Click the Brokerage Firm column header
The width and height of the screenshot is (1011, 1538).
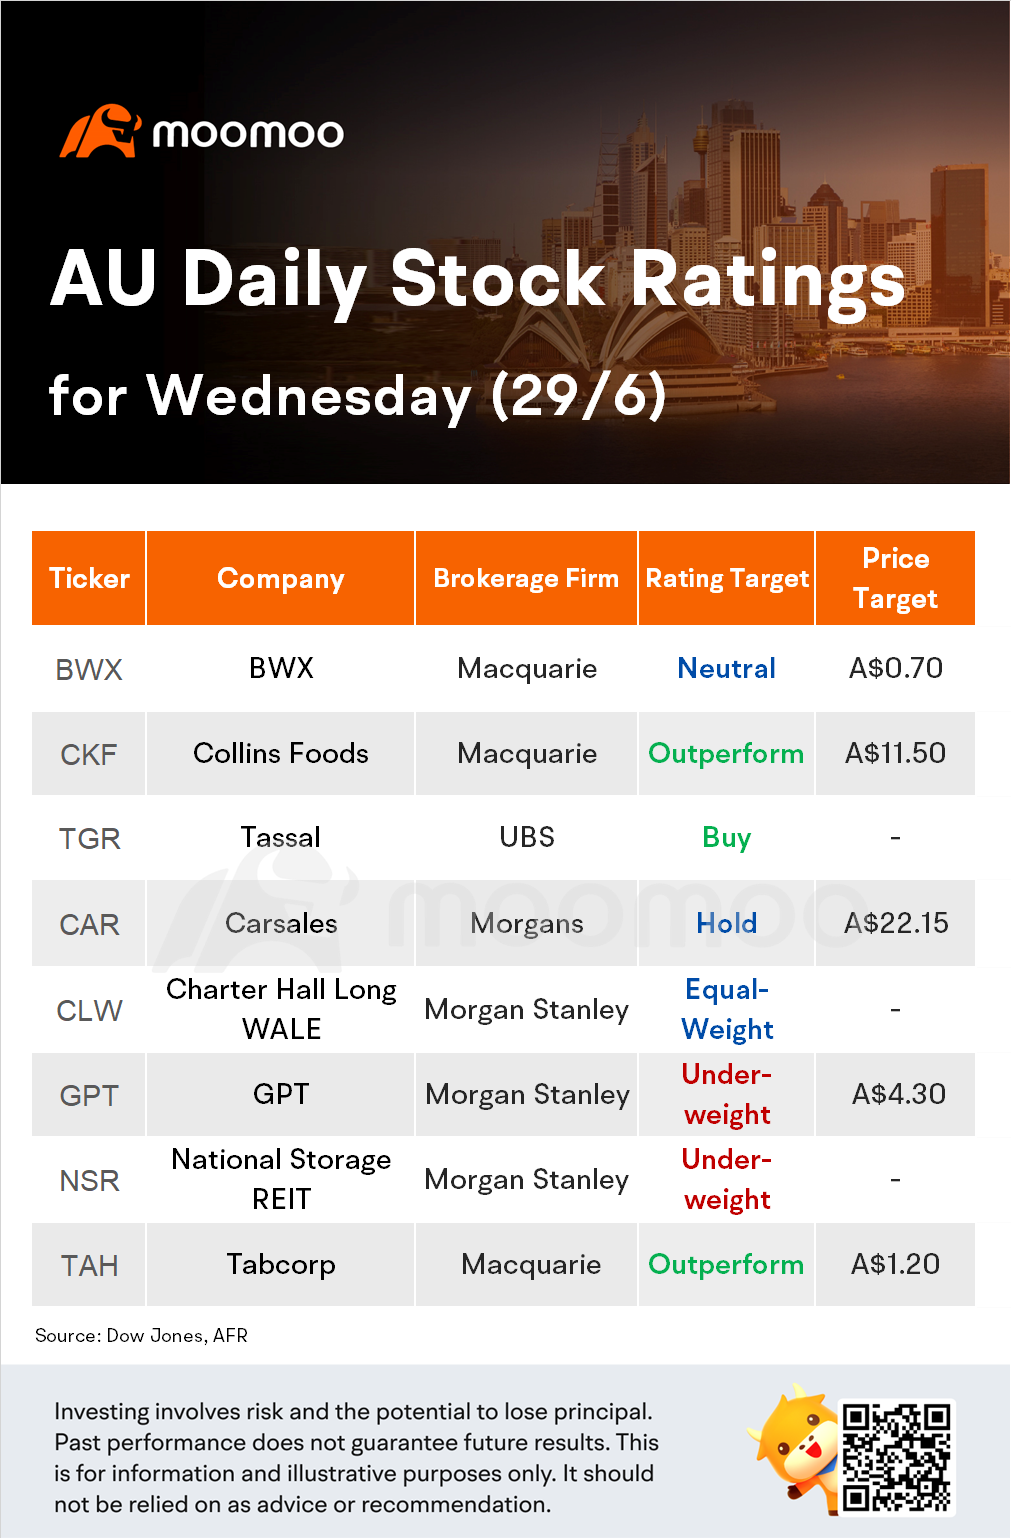(526, 578)
